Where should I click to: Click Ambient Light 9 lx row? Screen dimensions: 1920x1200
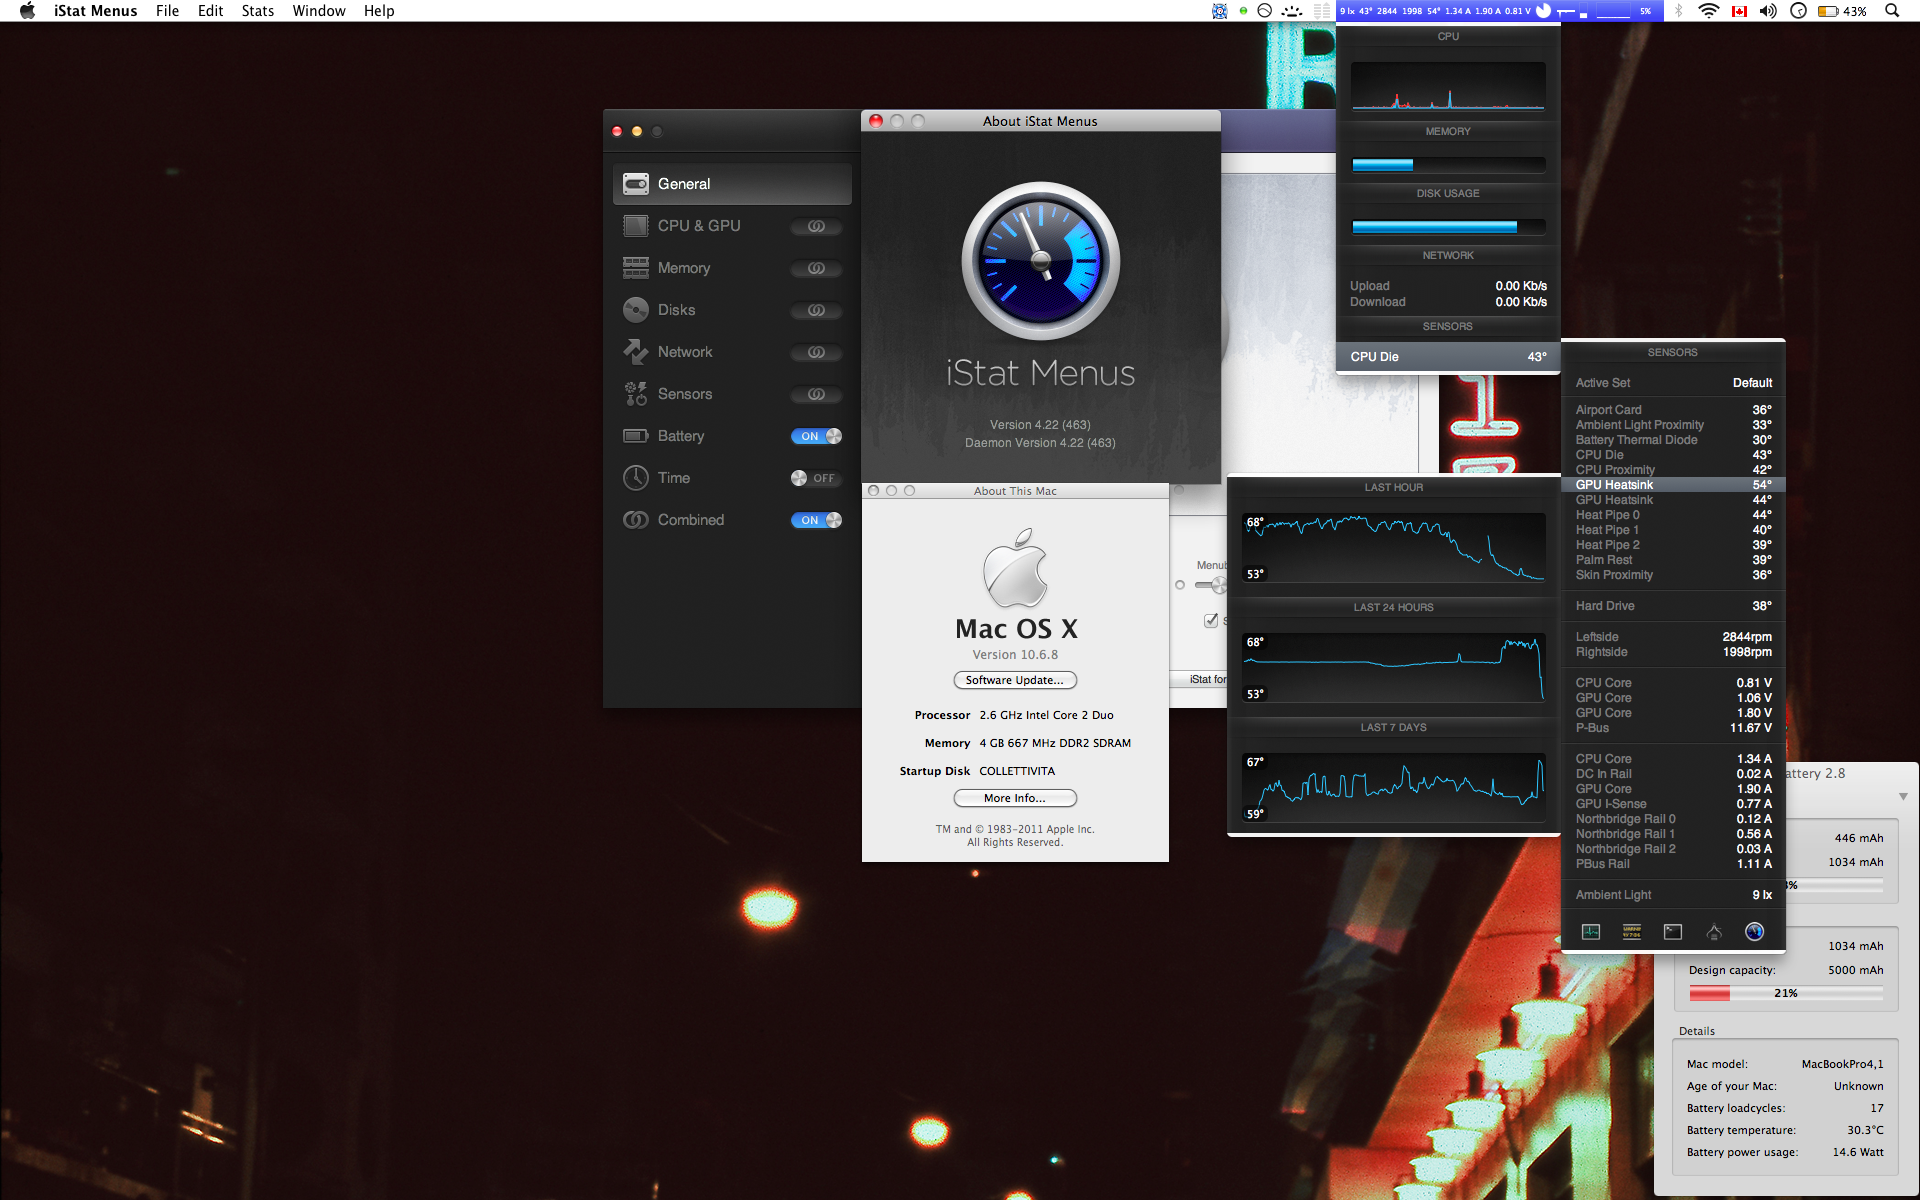(x=1673, y=895)
